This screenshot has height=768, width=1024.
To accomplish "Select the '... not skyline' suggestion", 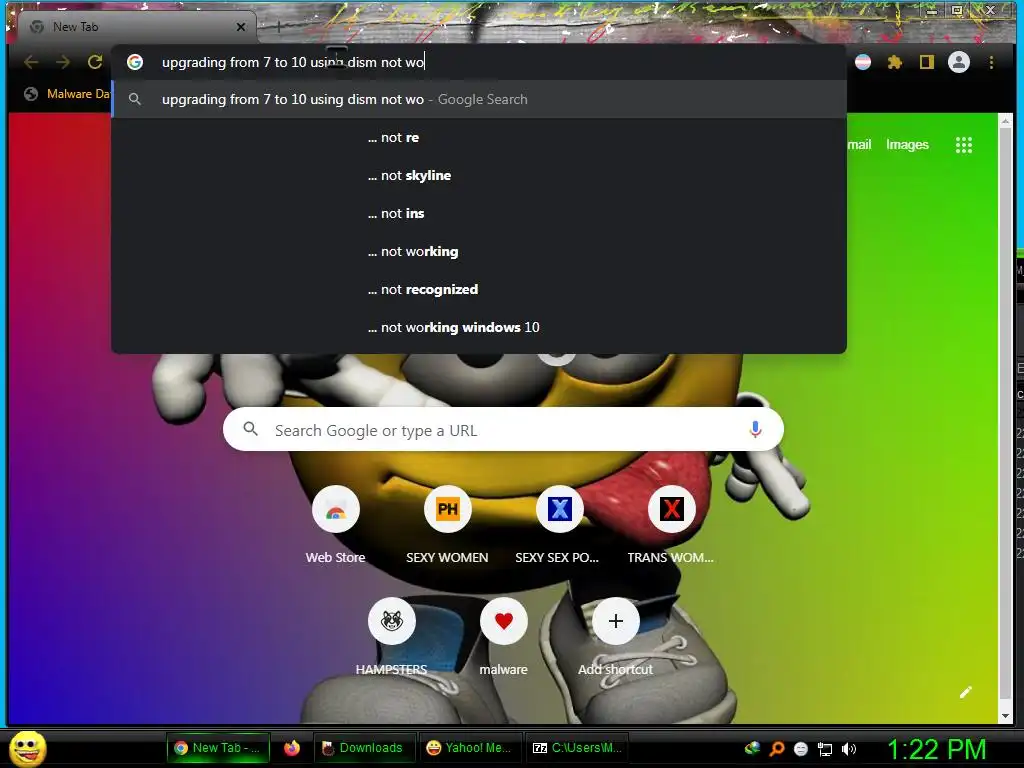I will click(479, 176).
